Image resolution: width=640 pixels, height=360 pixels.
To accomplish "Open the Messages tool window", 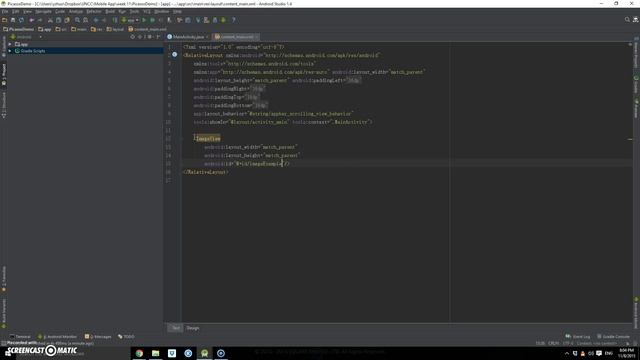I will (x=98, y=337).
